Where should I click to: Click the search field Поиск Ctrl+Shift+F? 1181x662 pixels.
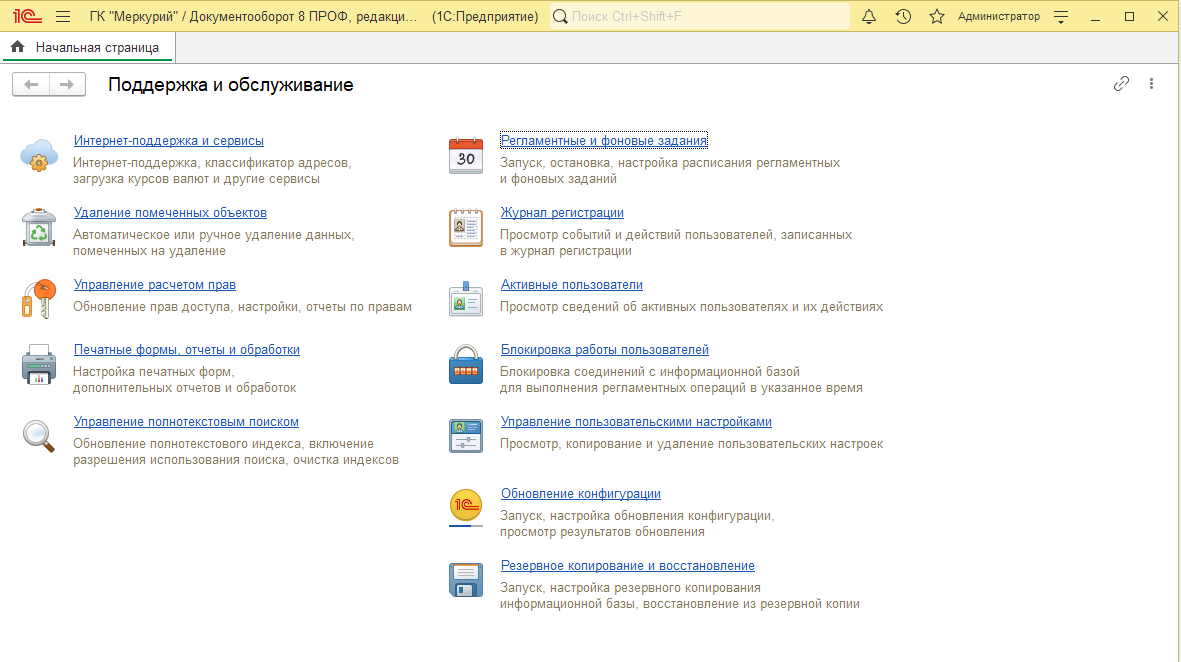[700, 16]
